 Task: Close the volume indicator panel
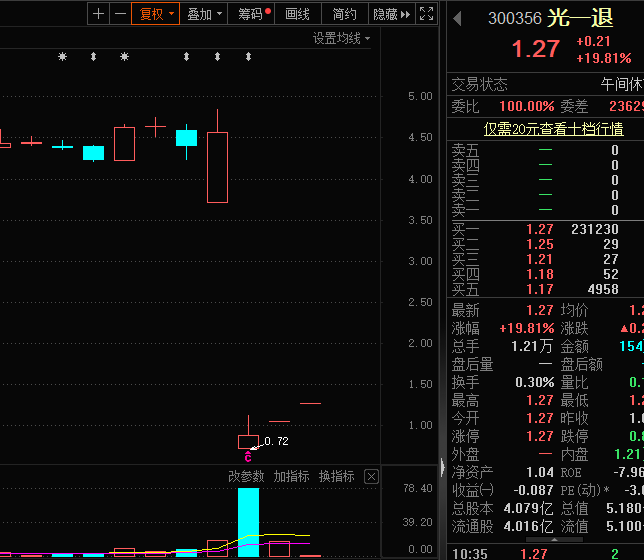(x=371, y=477)
